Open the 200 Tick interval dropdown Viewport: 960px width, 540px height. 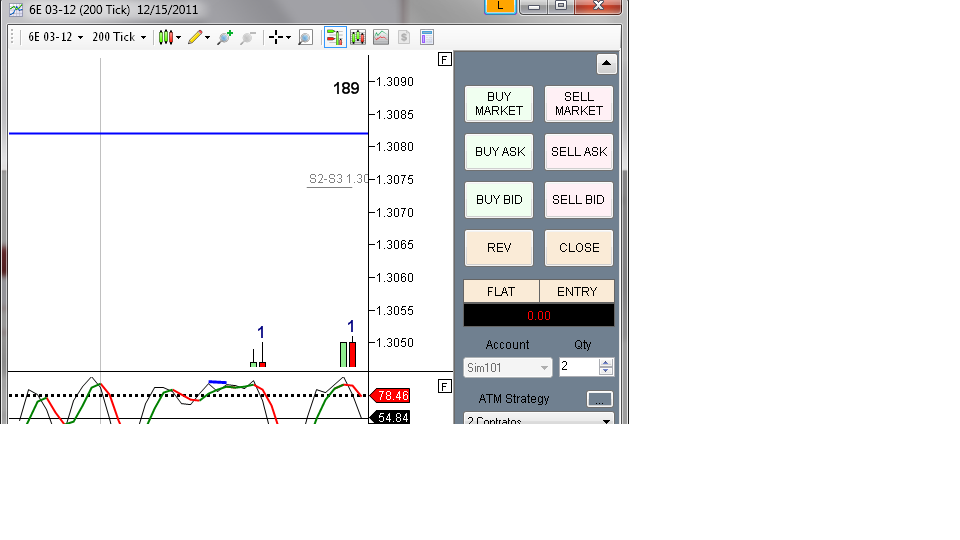(119, 37)
